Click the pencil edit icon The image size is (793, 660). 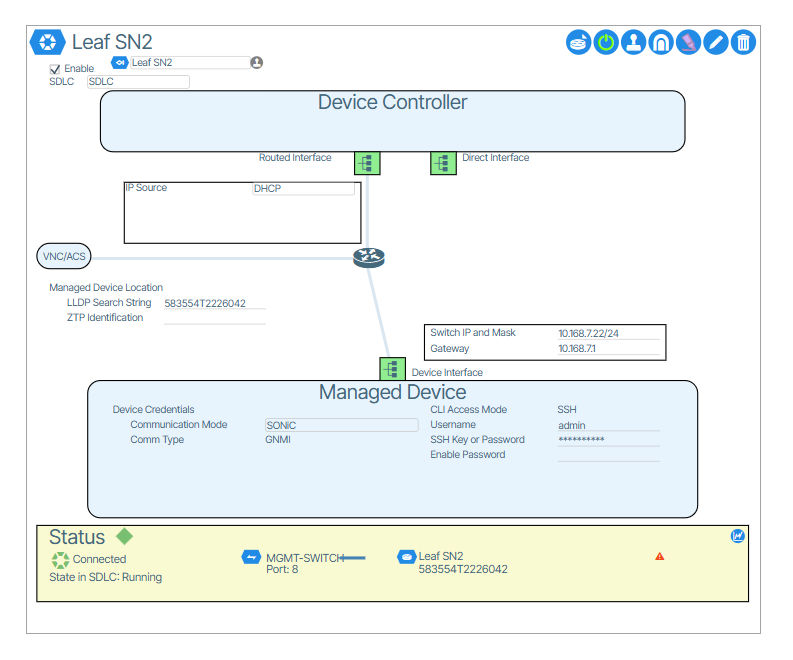[x=715, y=42]
